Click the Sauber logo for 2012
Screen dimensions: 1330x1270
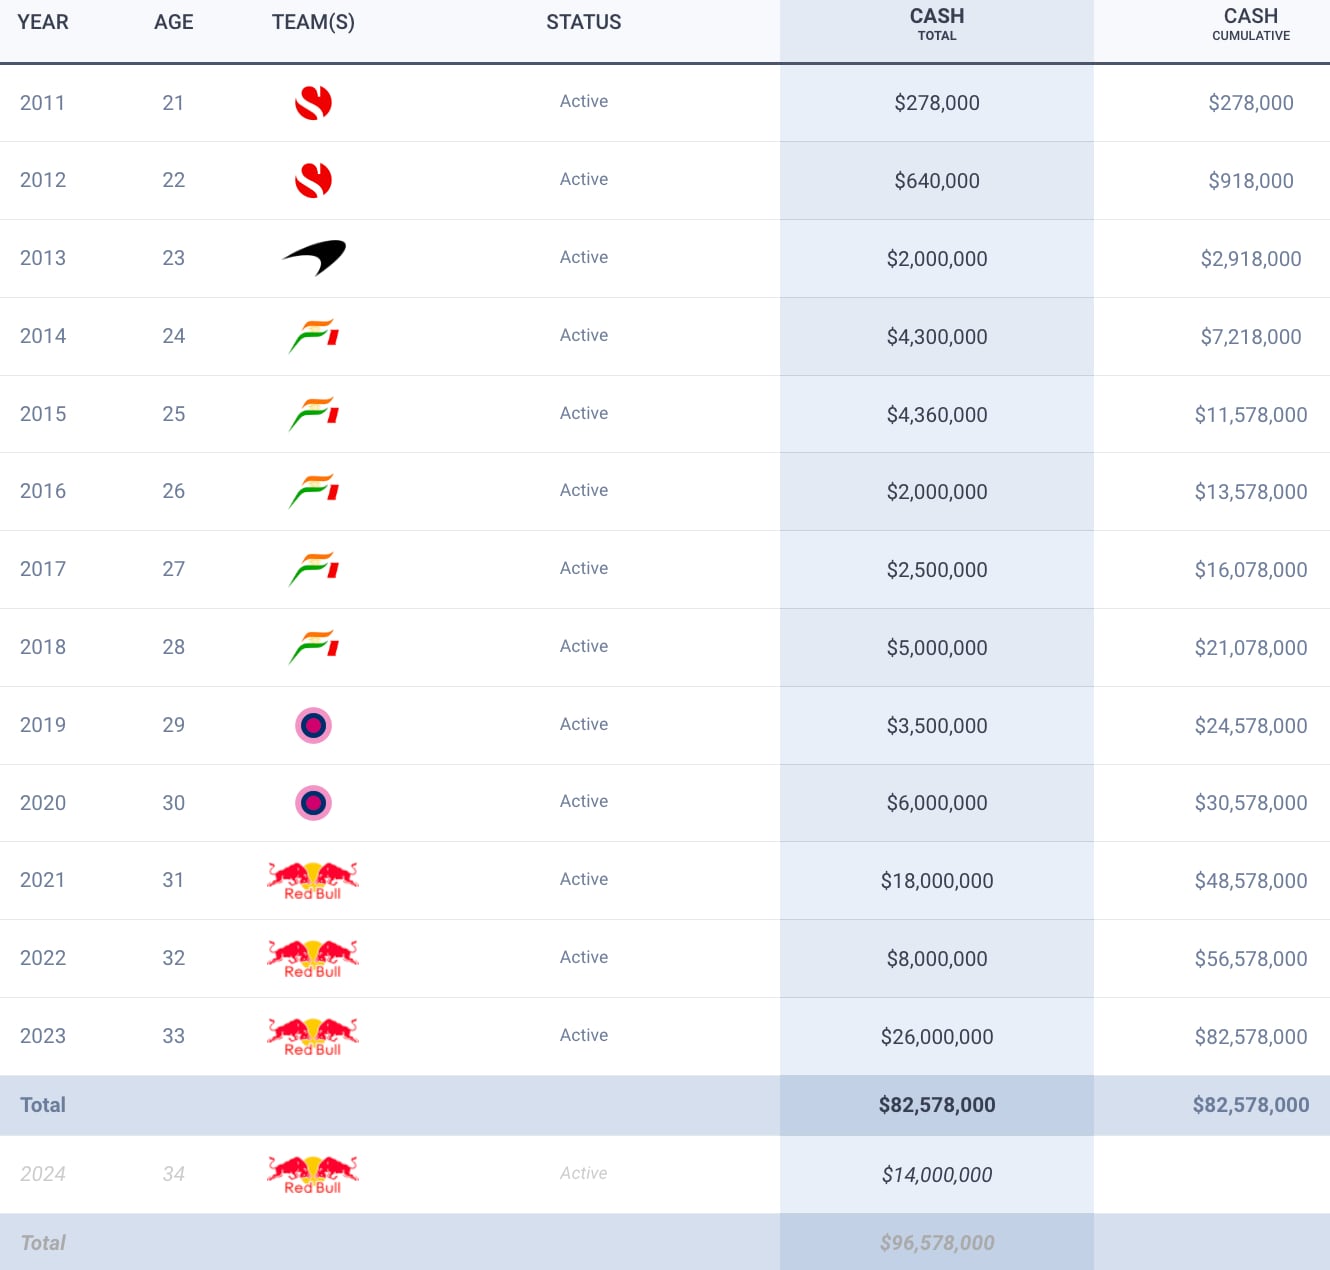pos(313,180)
